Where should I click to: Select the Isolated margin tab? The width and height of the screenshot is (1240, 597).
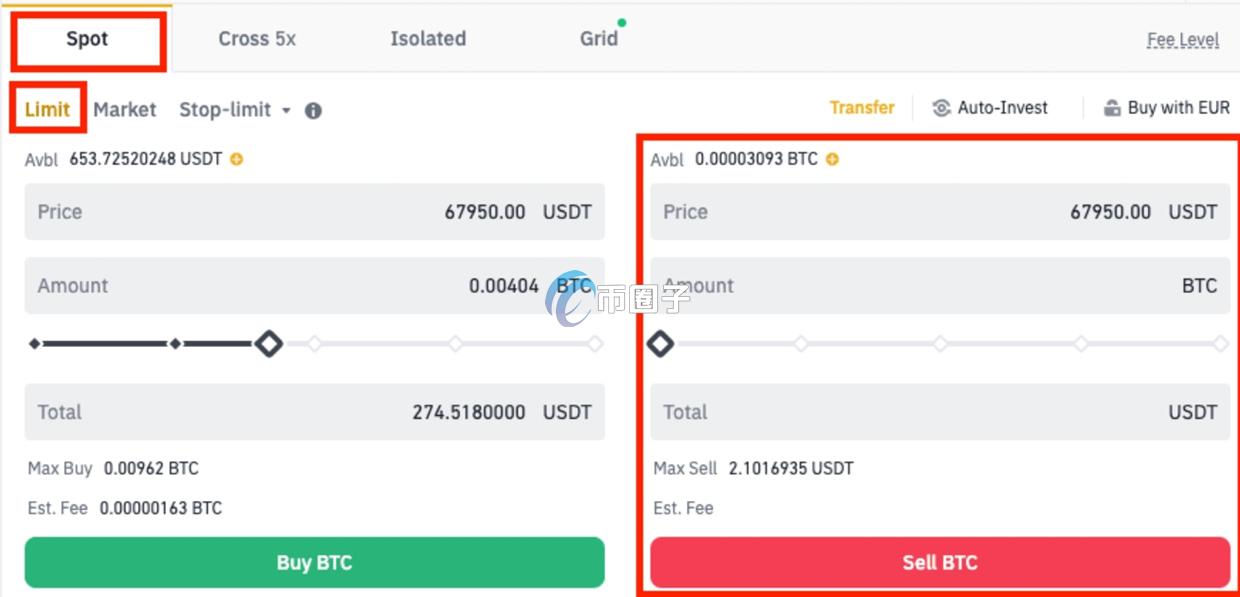(x=428, y=39)
